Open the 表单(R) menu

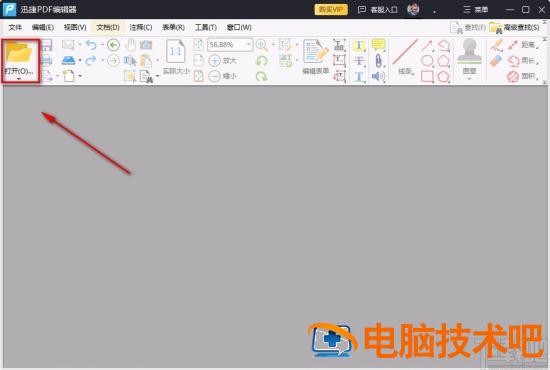tap(173, 27)
